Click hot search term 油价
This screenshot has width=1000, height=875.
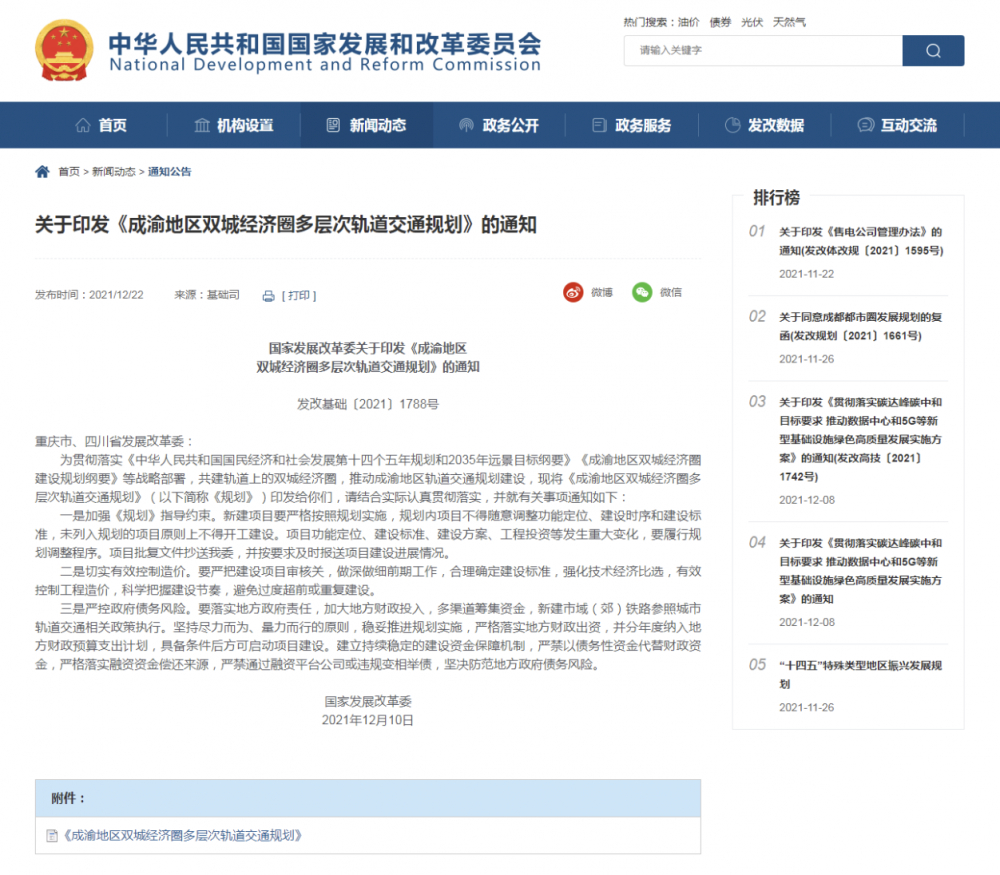(x=688, y=22)
